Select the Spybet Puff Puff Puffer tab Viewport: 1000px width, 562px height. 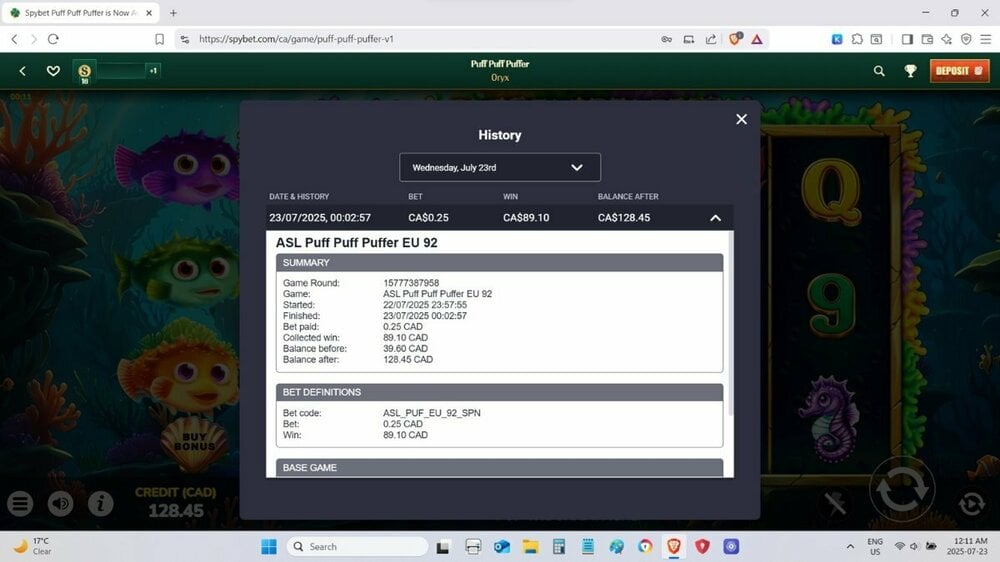tap(82, 13)
